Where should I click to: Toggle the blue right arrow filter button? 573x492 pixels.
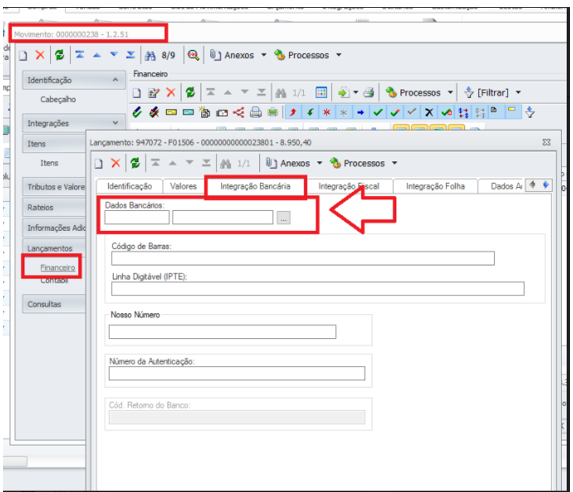[x=361, y=112]
